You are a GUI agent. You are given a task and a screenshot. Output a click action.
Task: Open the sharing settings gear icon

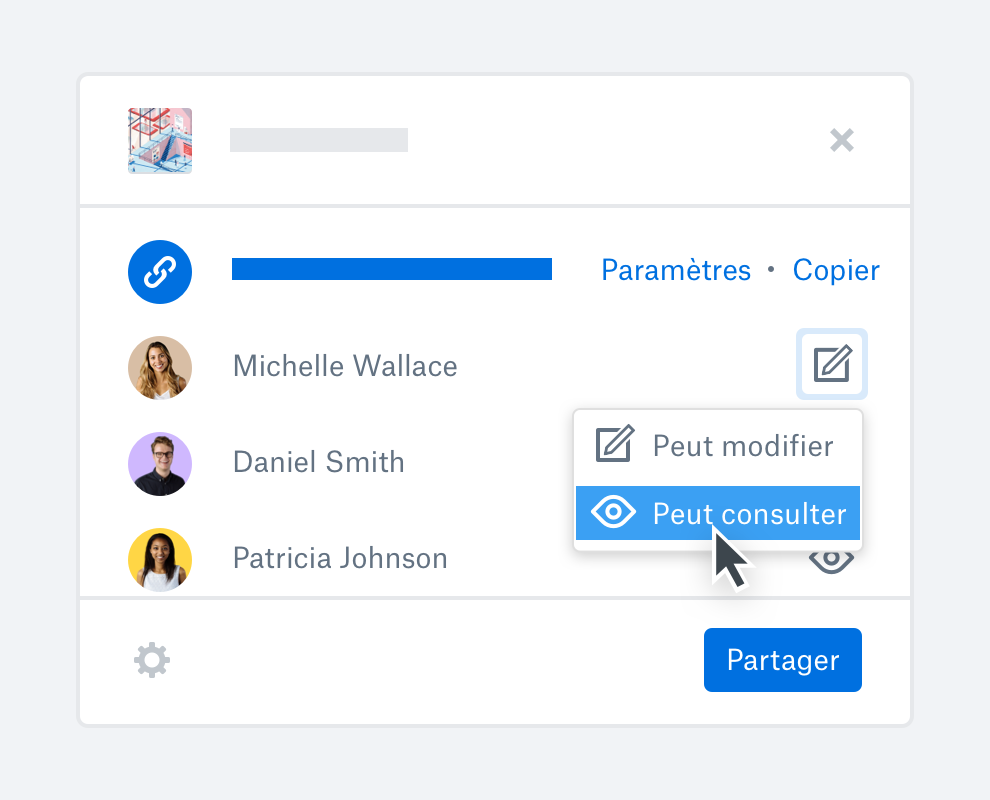tap(152, 660)
